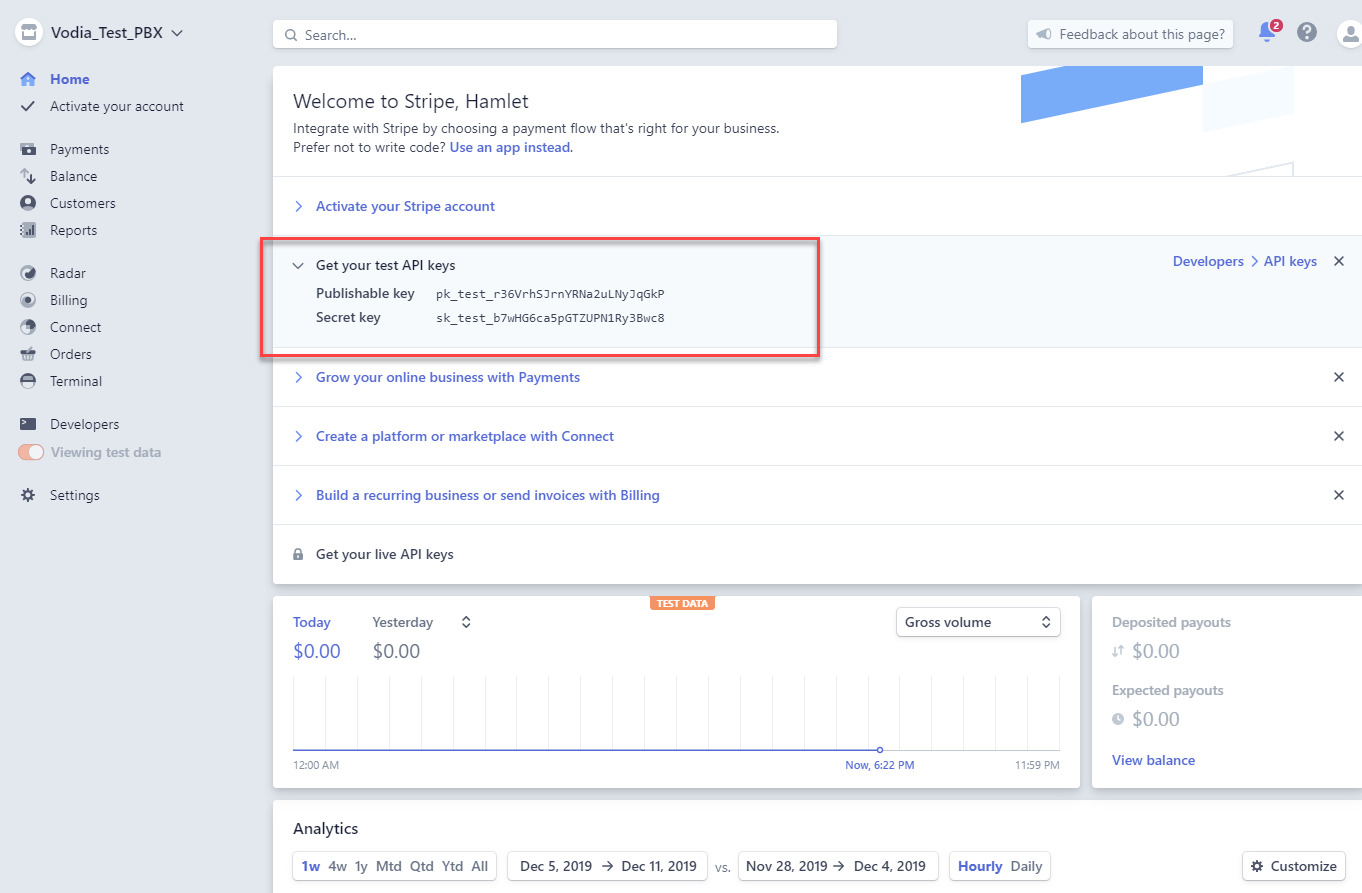1362x893 pixels.
Task: Open the Dec 5 to Dec 11, 2019 date picker
Action: pyautogui.click(x=608, y=866)
